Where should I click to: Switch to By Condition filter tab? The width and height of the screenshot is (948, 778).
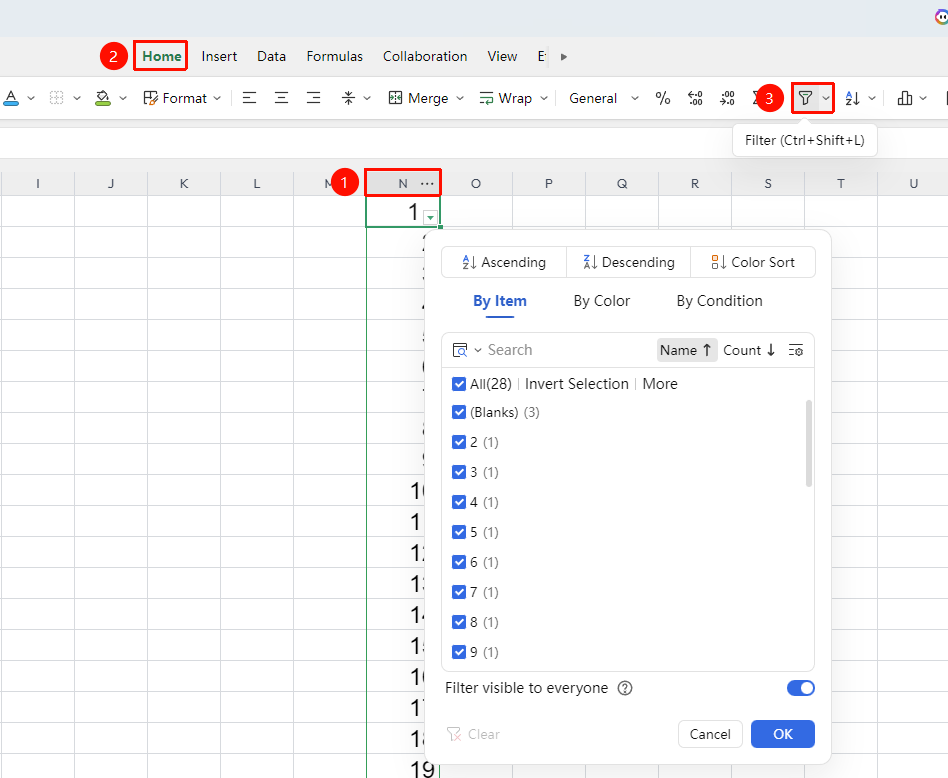[x=719, y=301]
